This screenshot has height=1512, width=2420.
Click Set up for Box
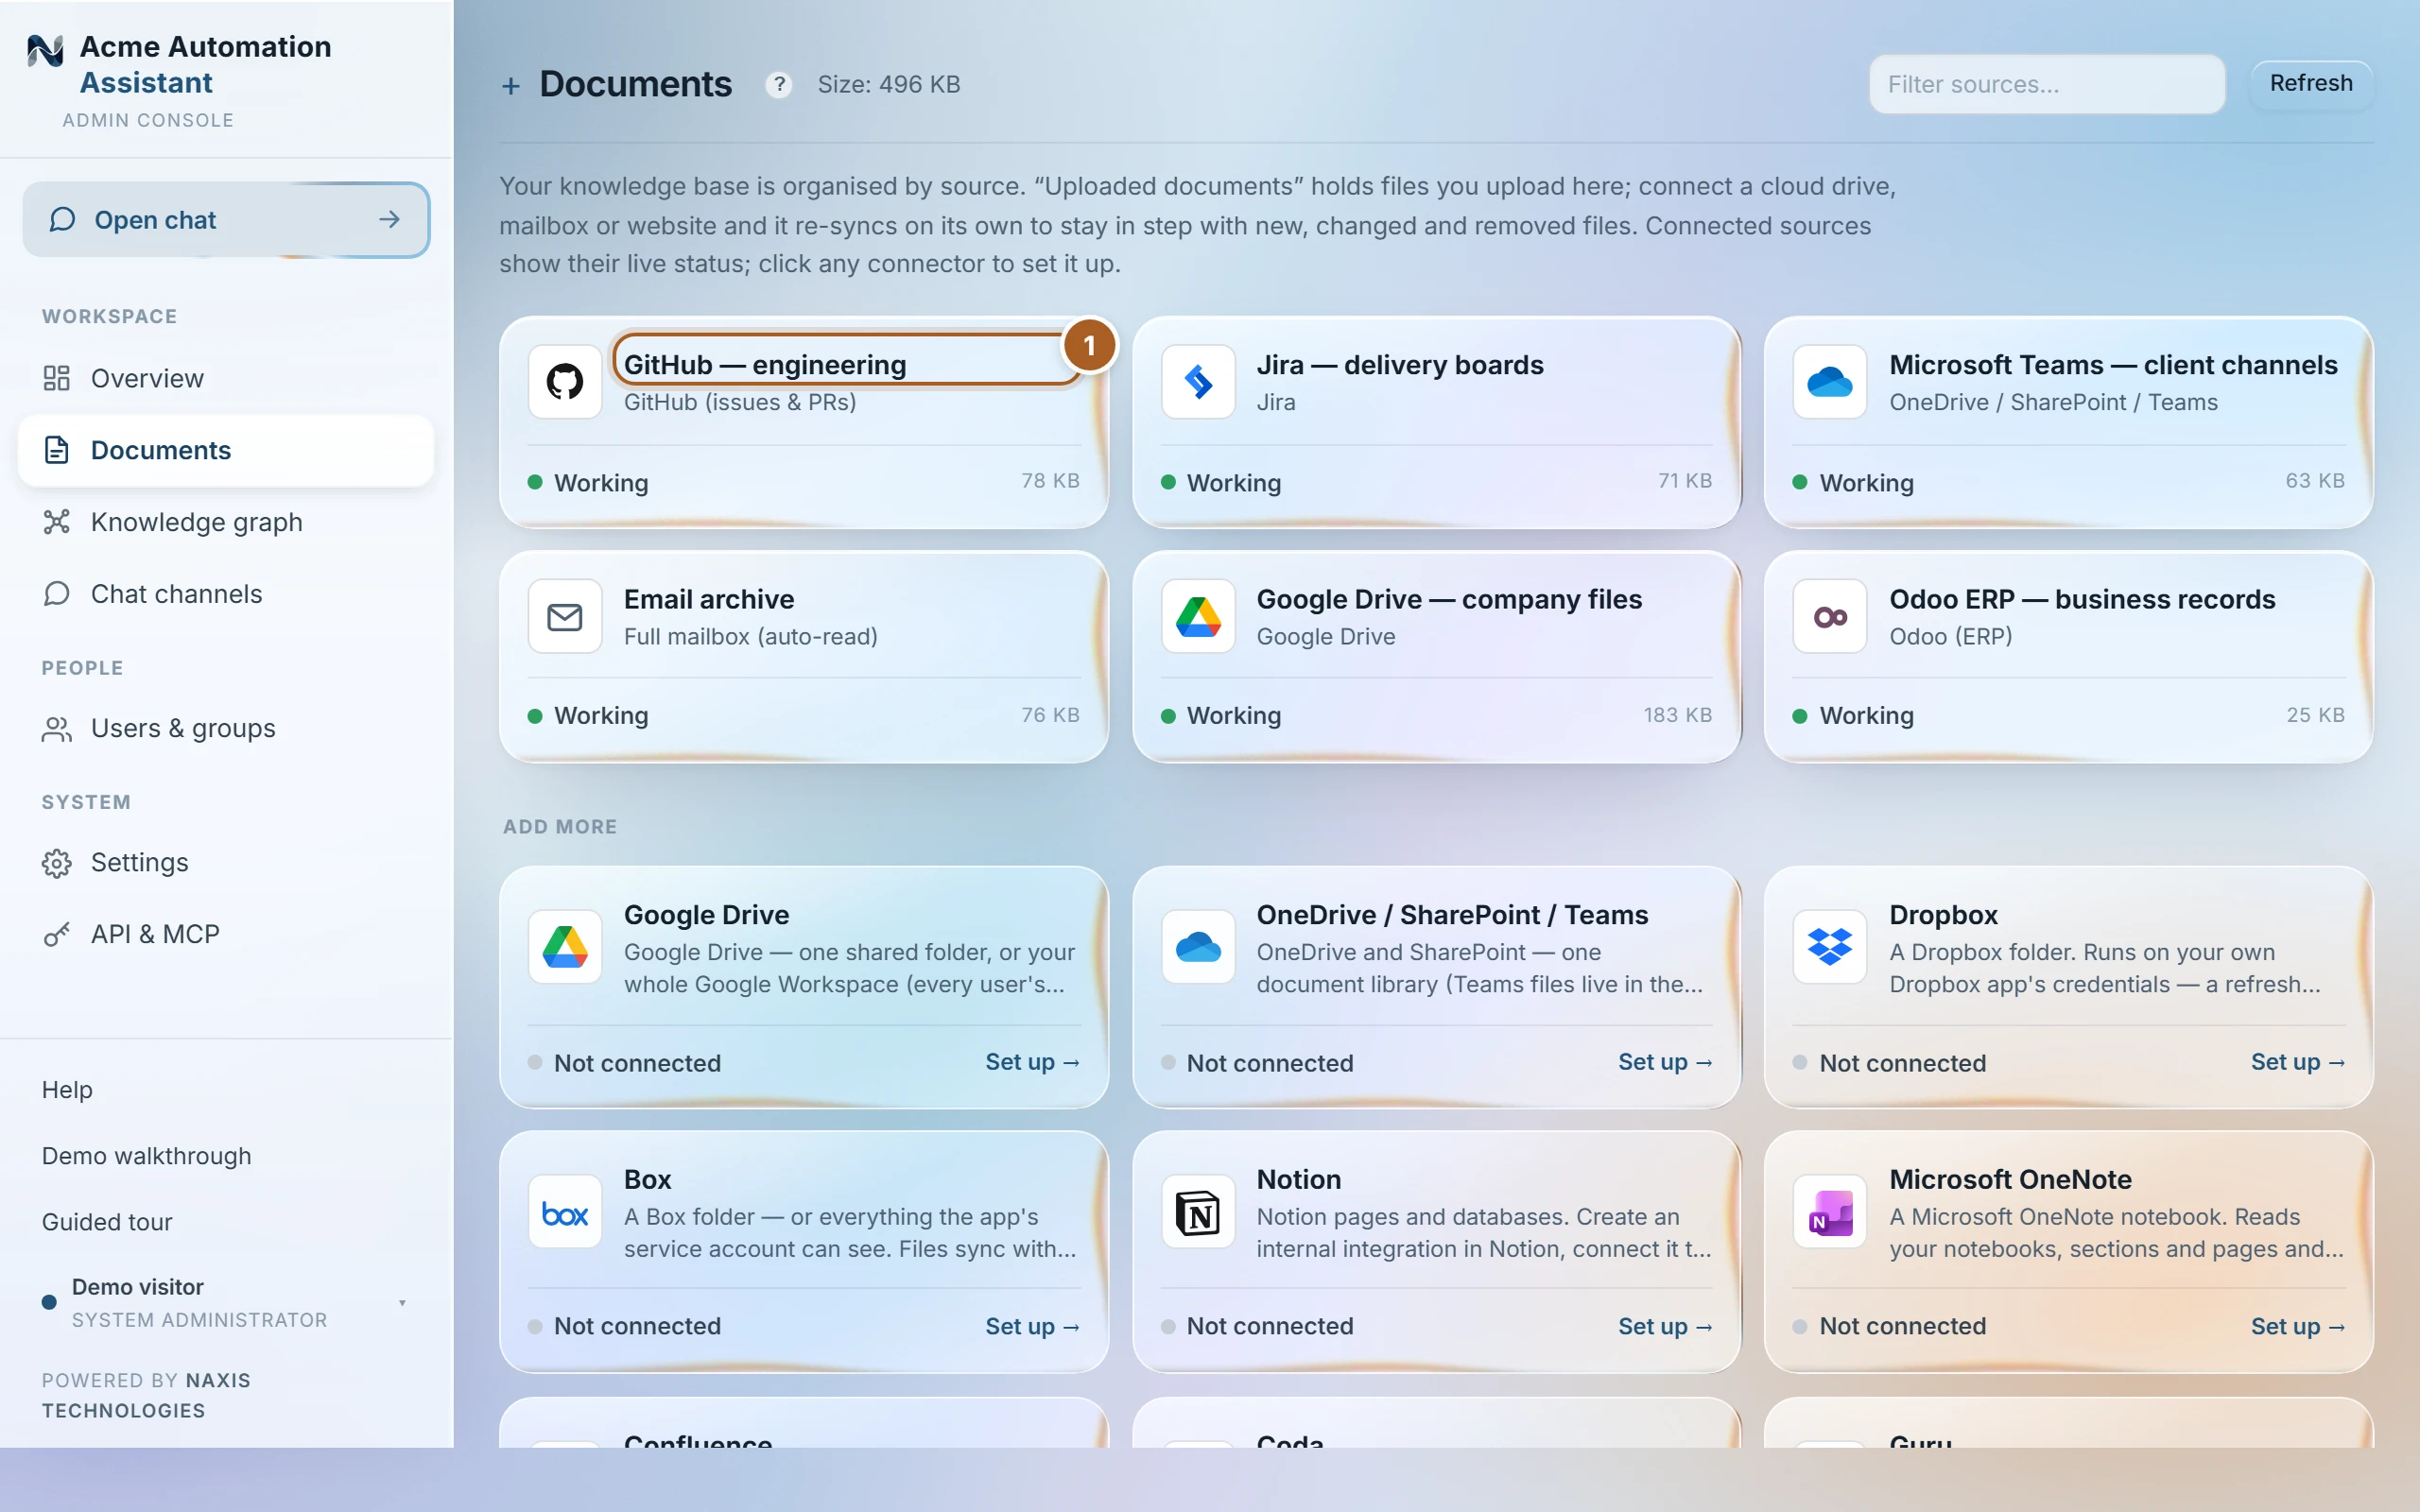1032,1326
